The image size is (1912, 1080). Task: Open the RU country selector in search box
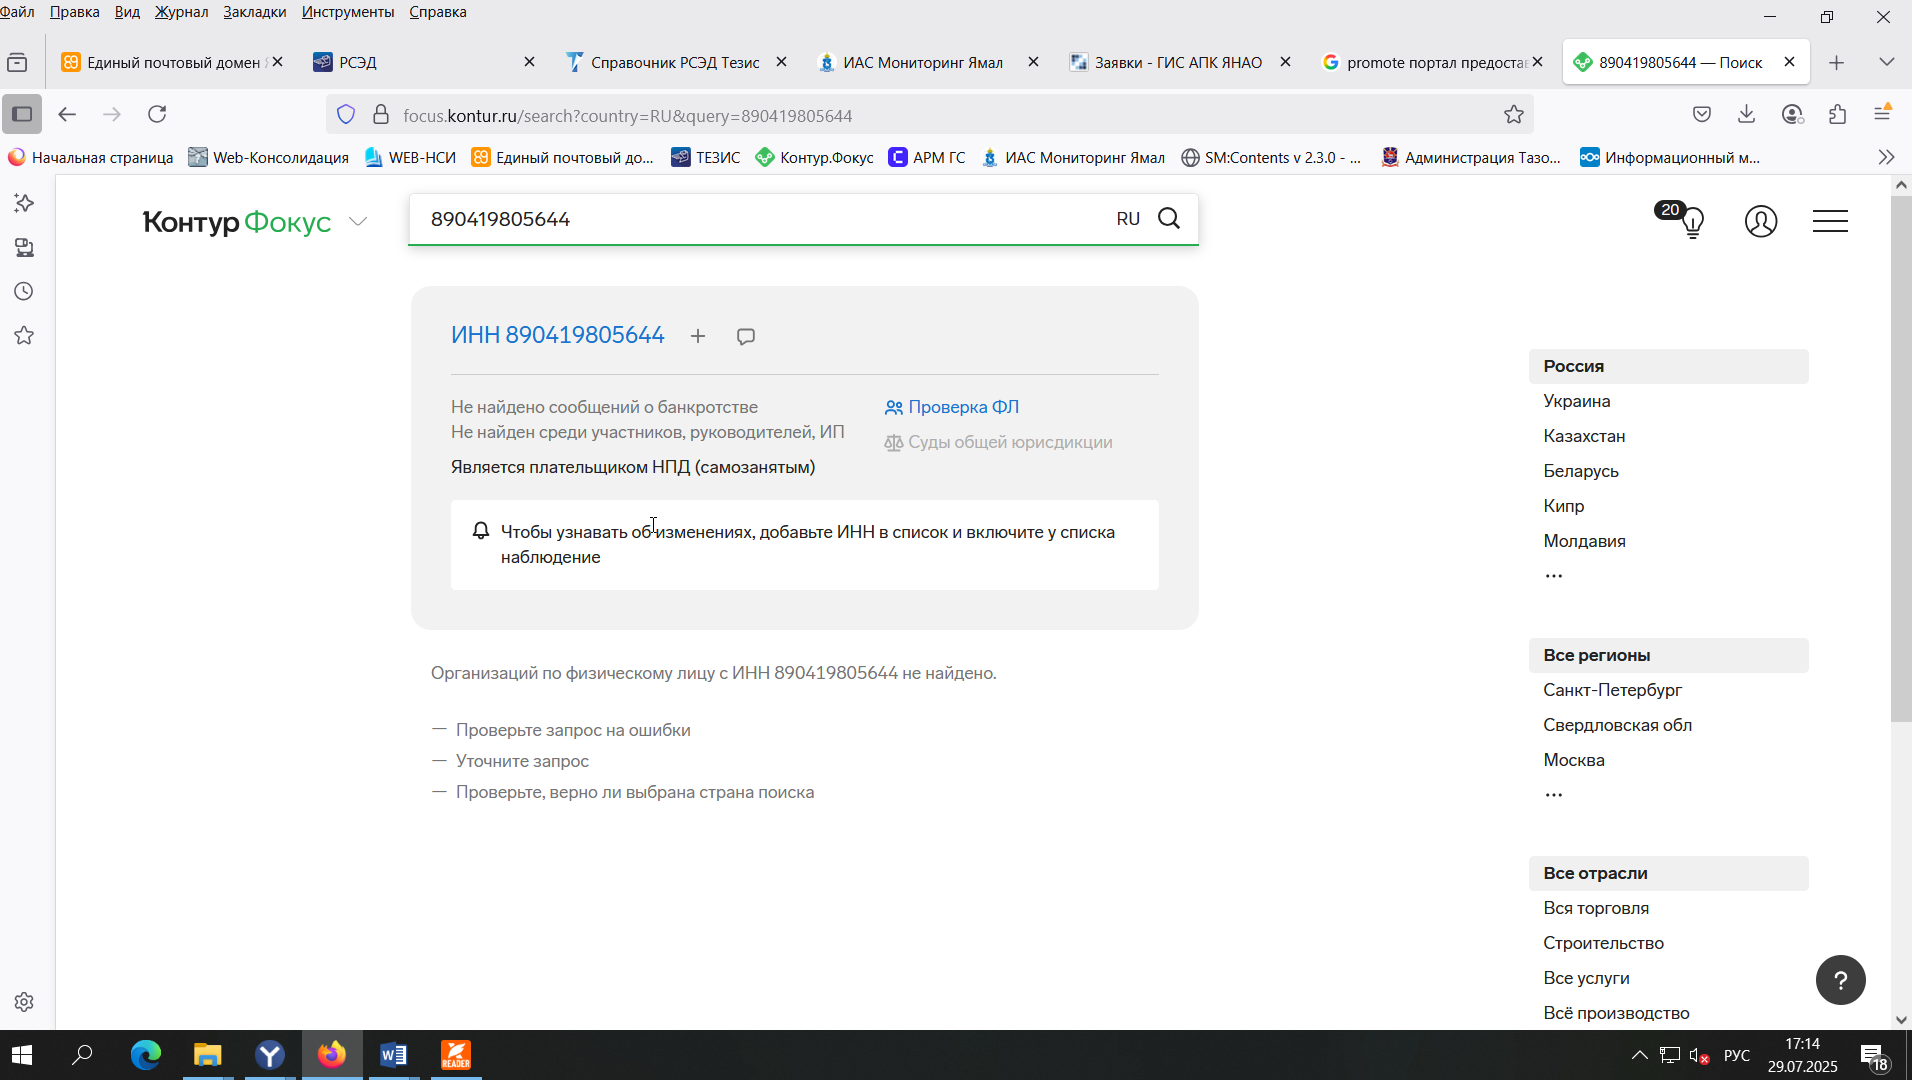1128,218
